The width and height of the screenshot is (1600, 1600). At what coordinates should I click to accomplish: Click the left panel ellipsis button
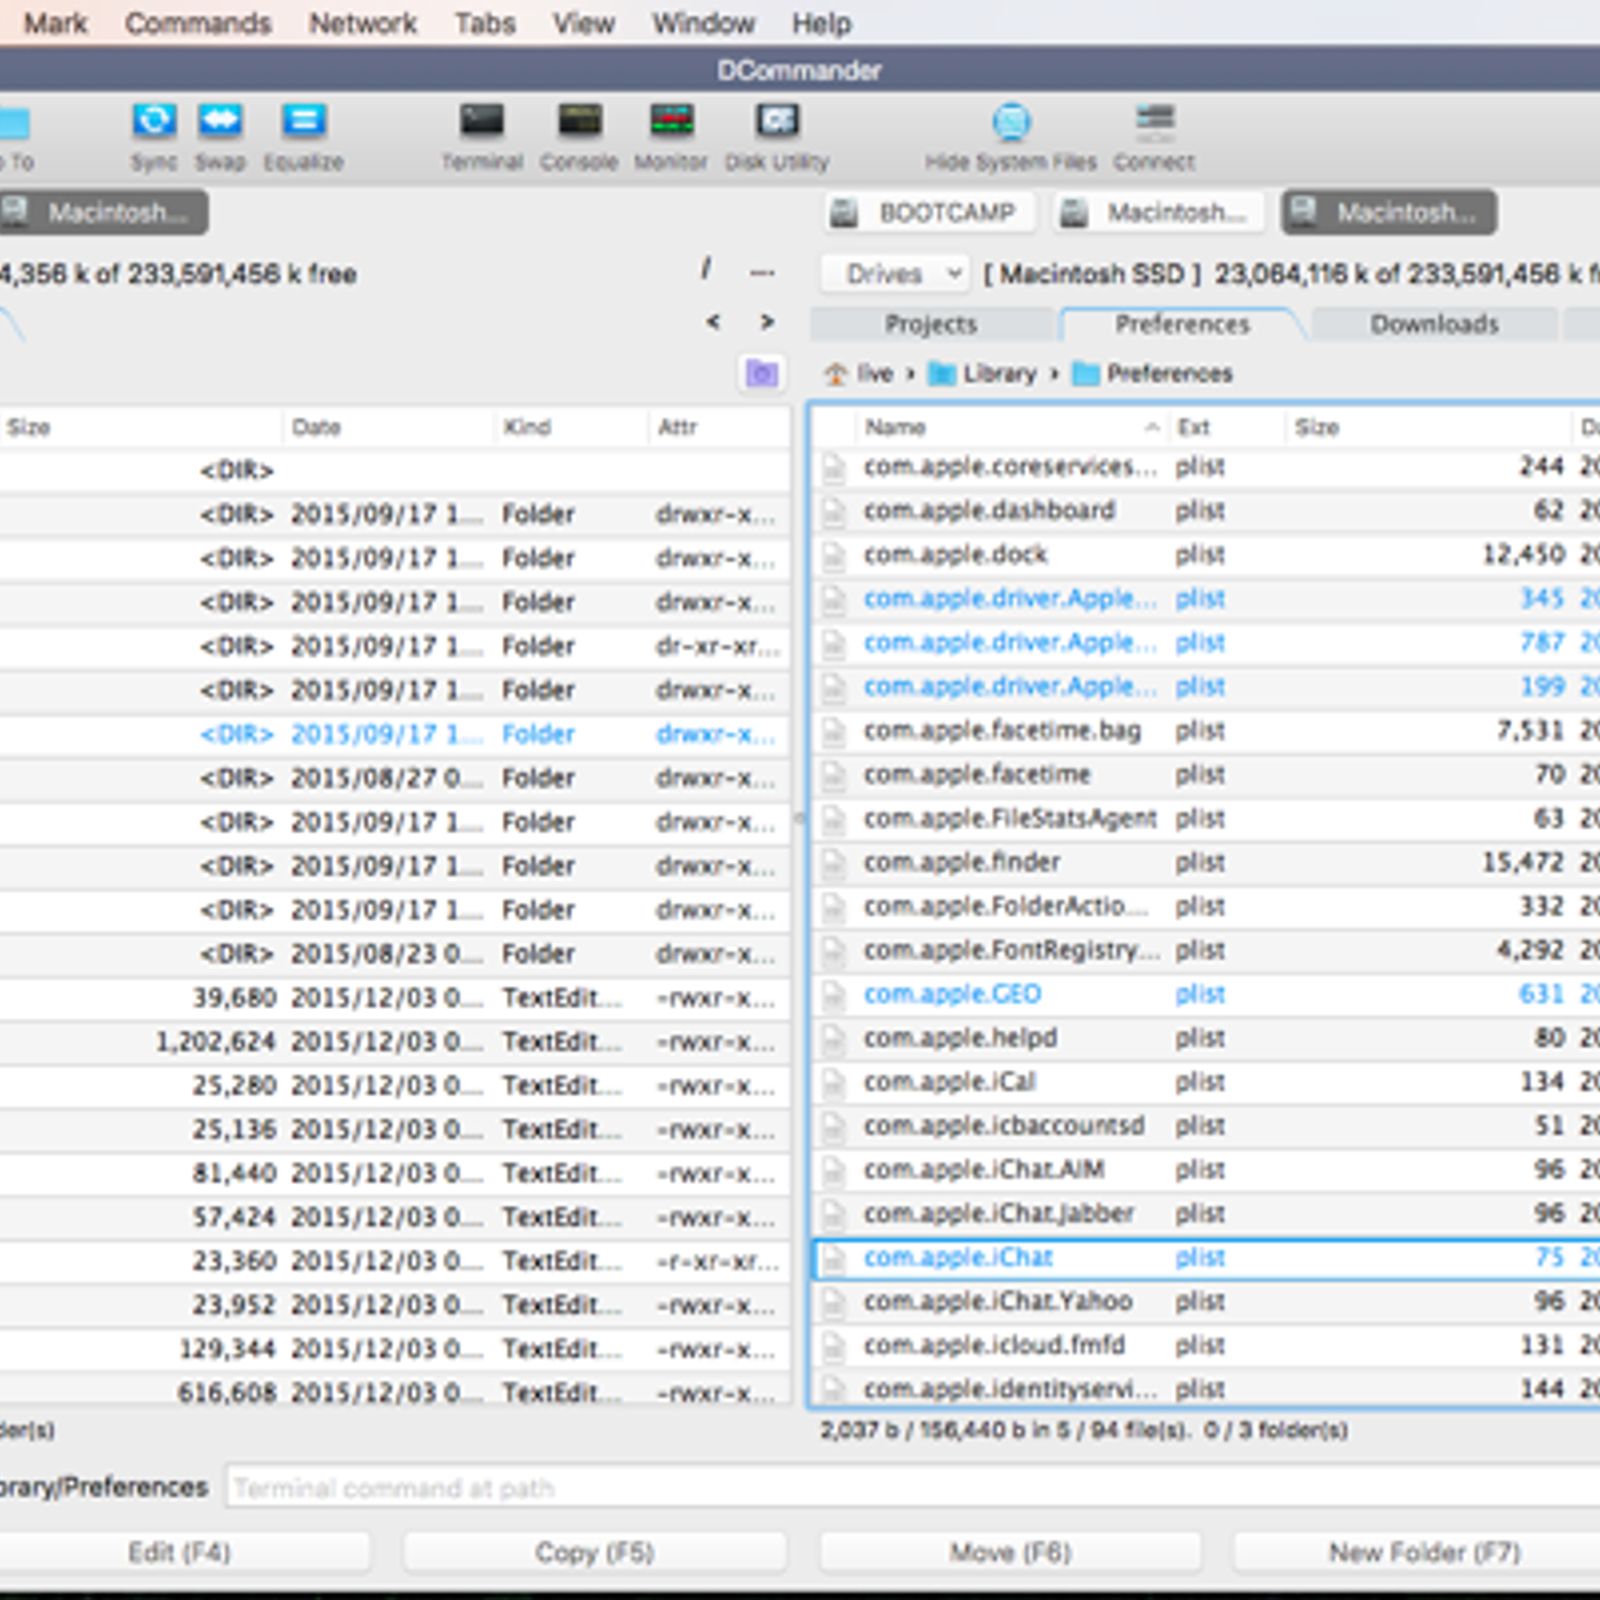click(762, 272)
